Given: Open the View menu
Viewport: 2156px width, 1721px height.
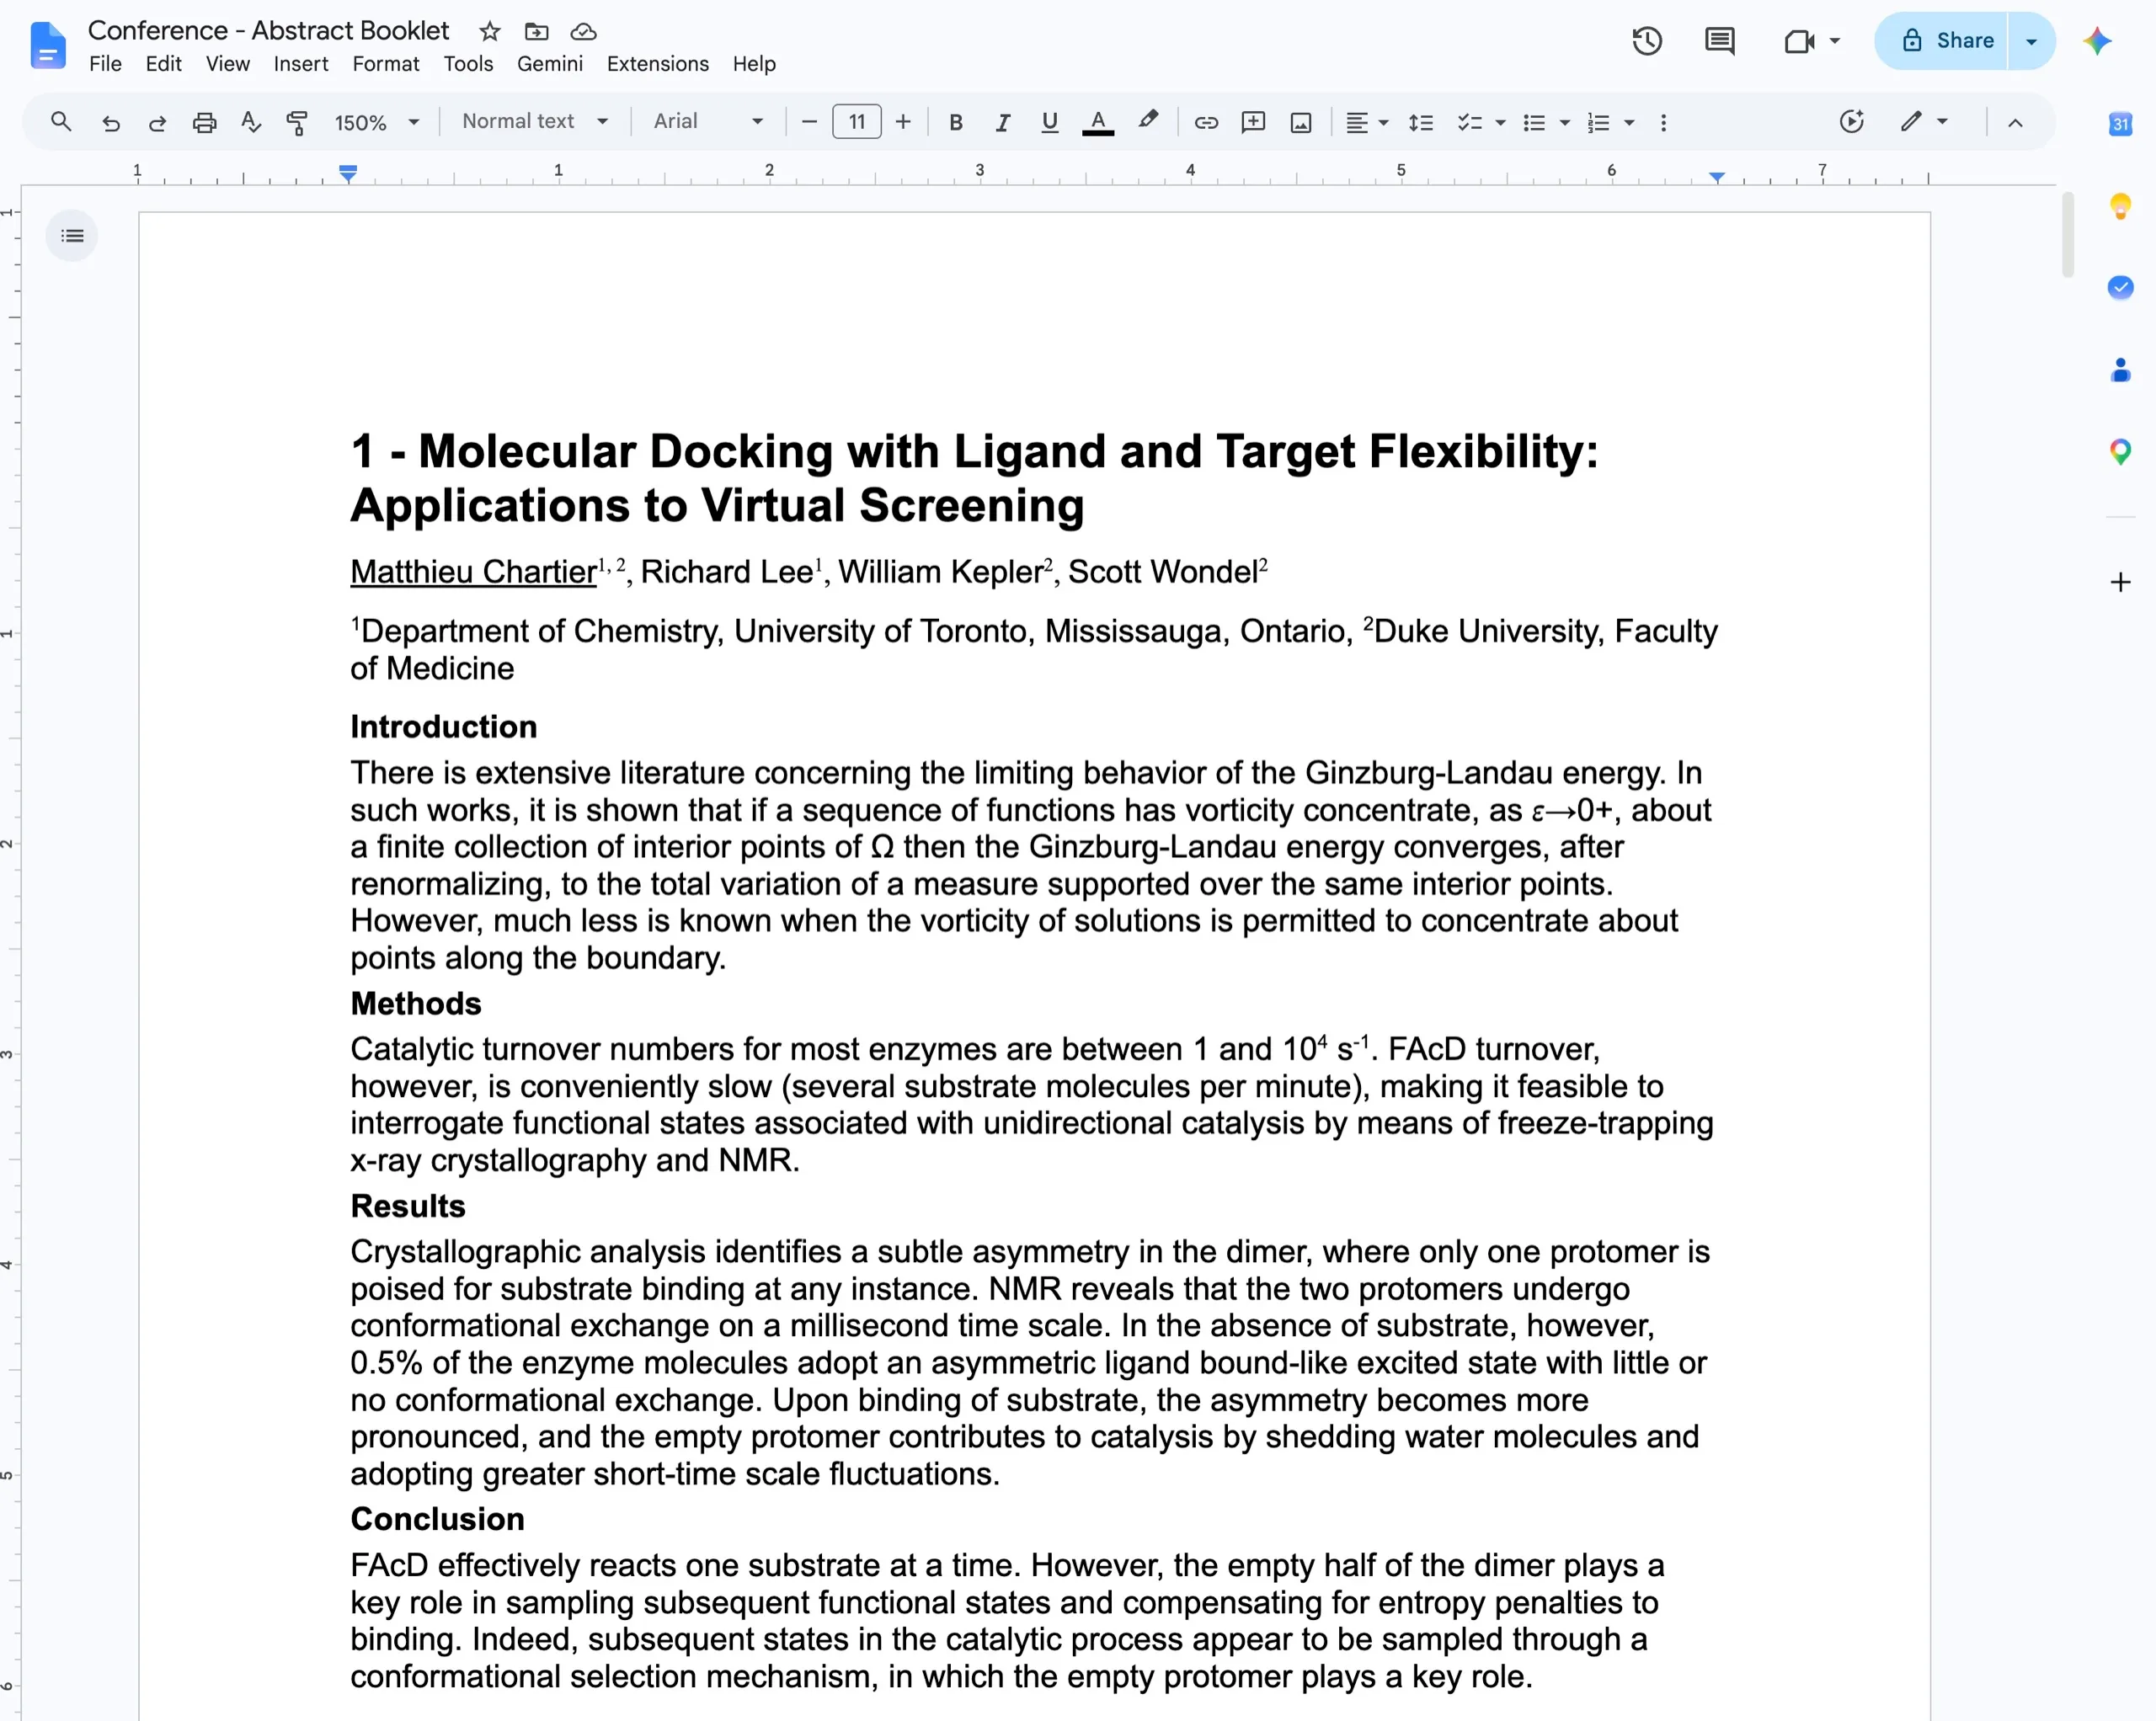Looking at the screenshot, I should point(227,64).
